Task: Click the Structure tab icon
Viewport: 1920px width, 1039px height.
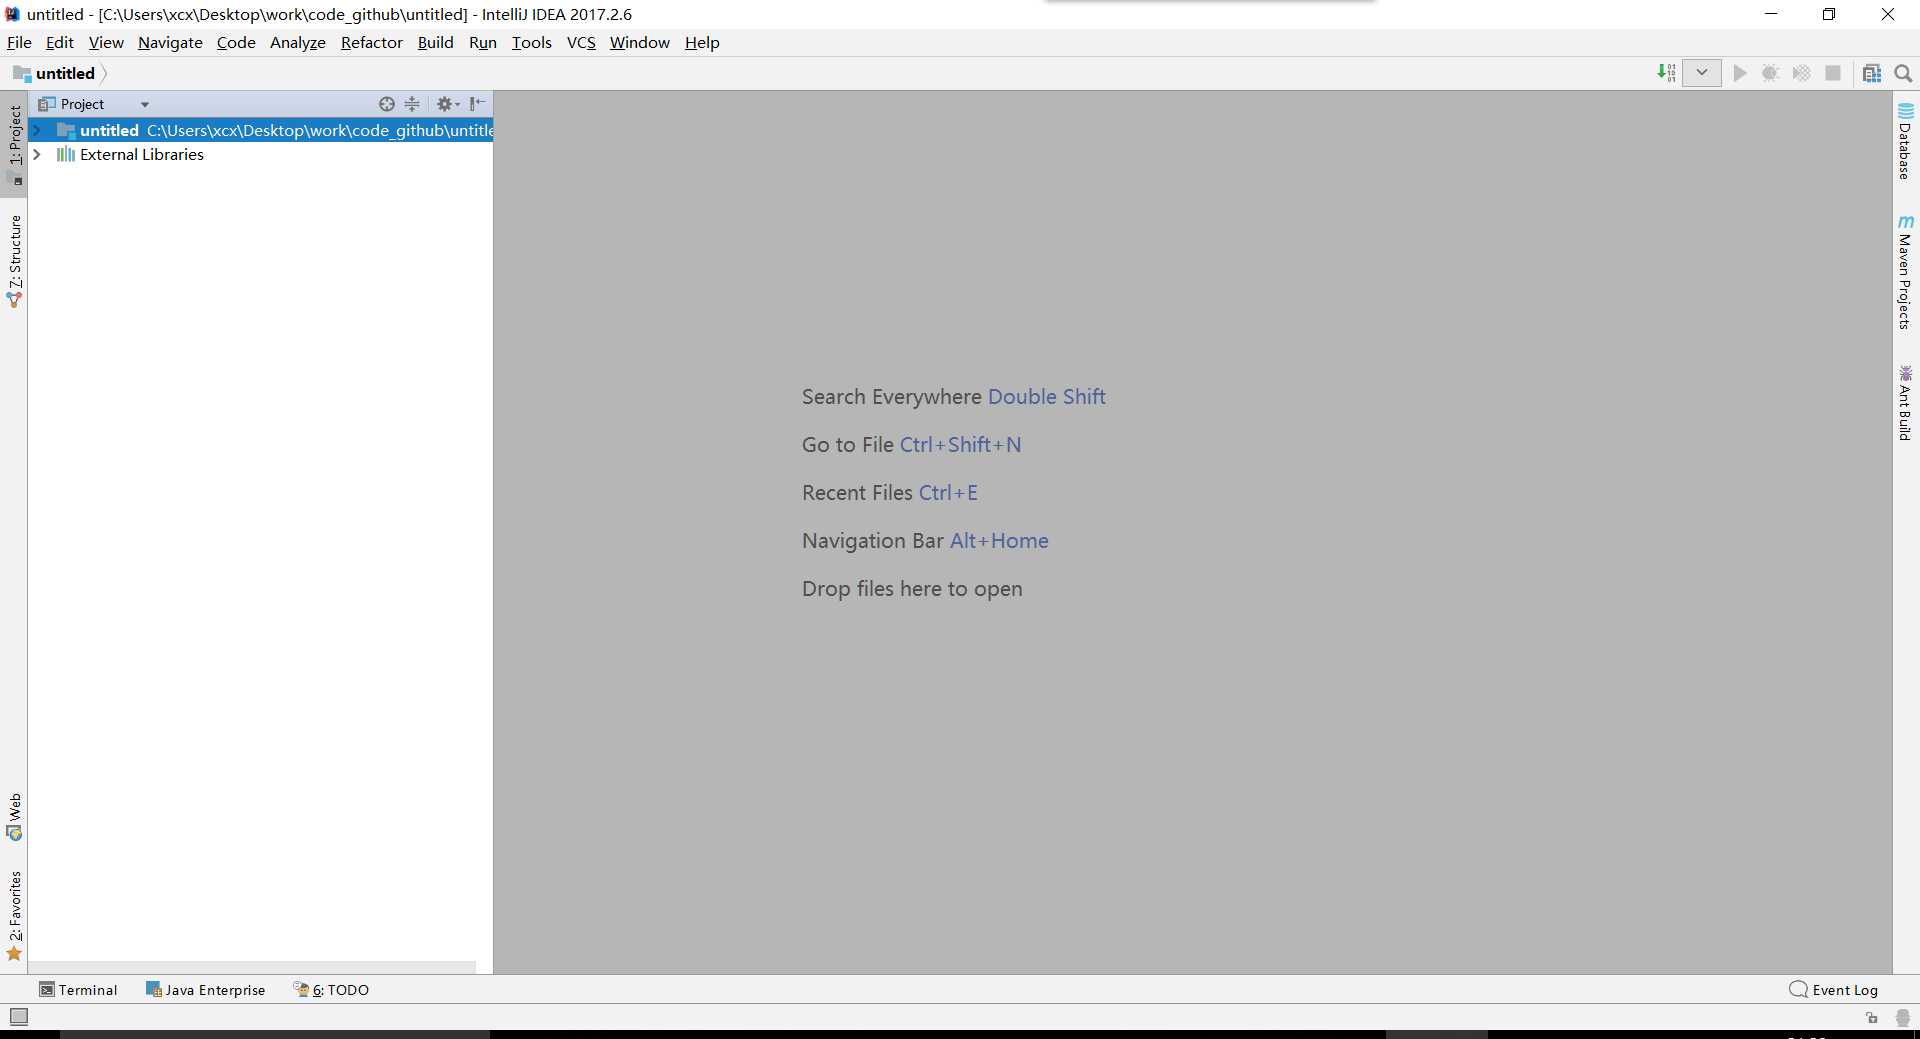Action: [x=14, y=300]
